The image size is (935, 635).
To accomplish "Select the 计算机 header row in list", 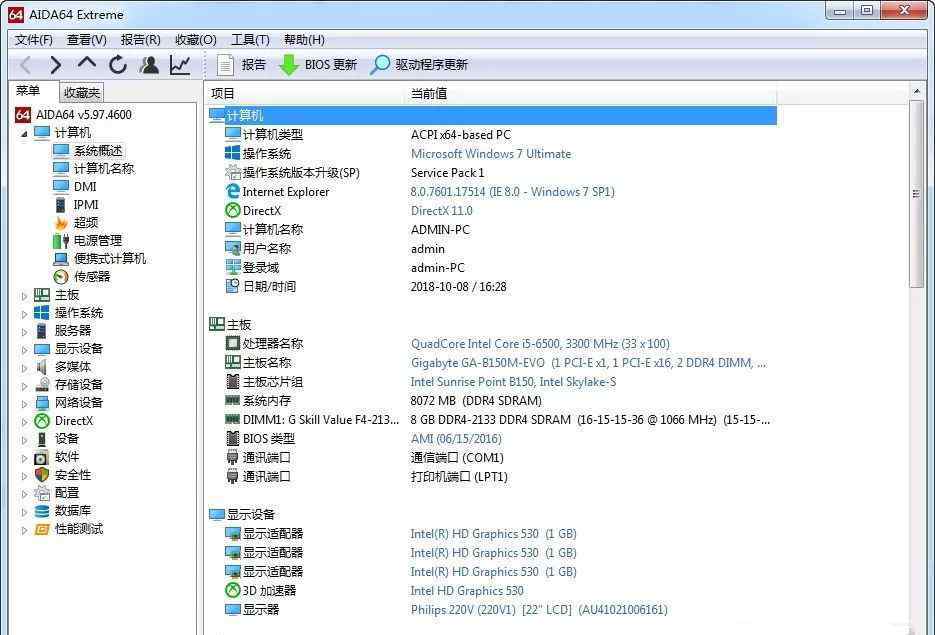I will click(x=493, y=116).
